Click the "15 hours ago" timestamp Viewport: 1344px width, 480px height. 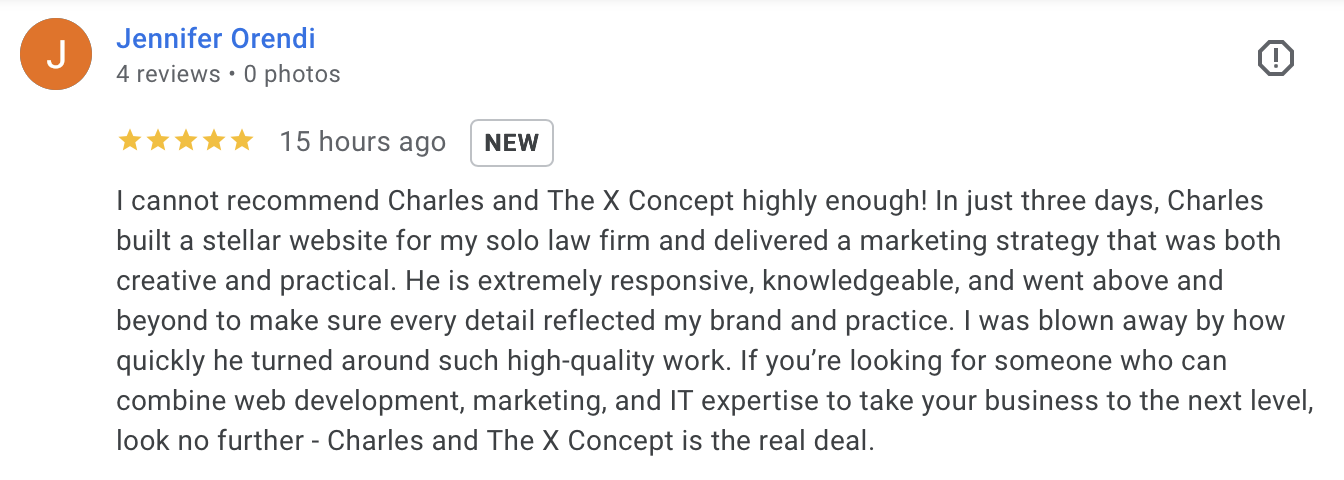[x=362, y=142]
